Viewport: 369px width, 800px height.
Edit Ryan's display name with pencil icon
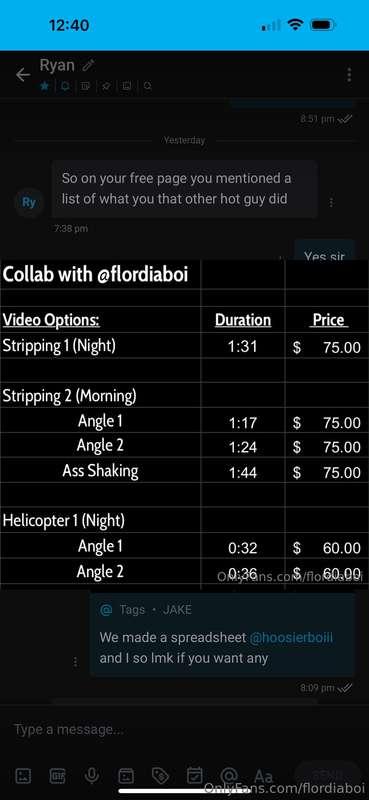(x=88, y=65)
